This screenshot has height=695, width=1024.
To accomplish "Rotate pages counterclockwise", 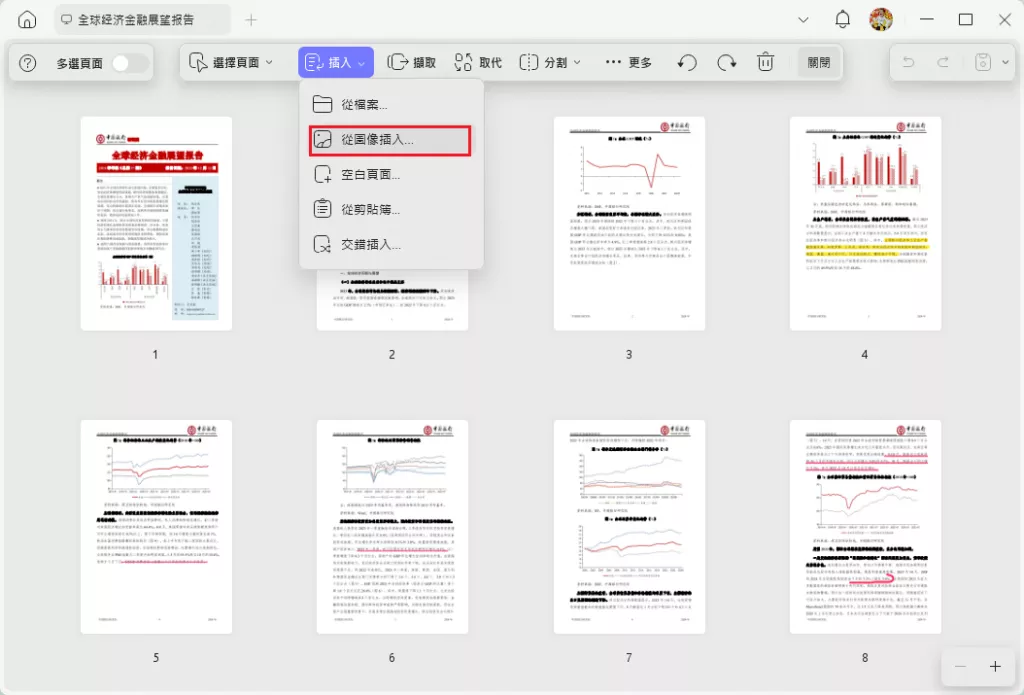I will (x=687, y=63).
